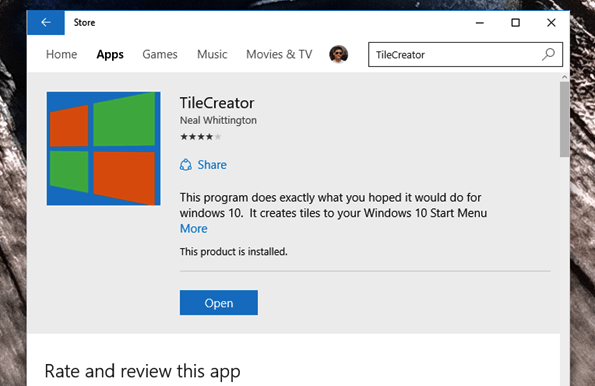Expand description with the More link
This screenshot has width=595, height=386.
tap(194, 228)
